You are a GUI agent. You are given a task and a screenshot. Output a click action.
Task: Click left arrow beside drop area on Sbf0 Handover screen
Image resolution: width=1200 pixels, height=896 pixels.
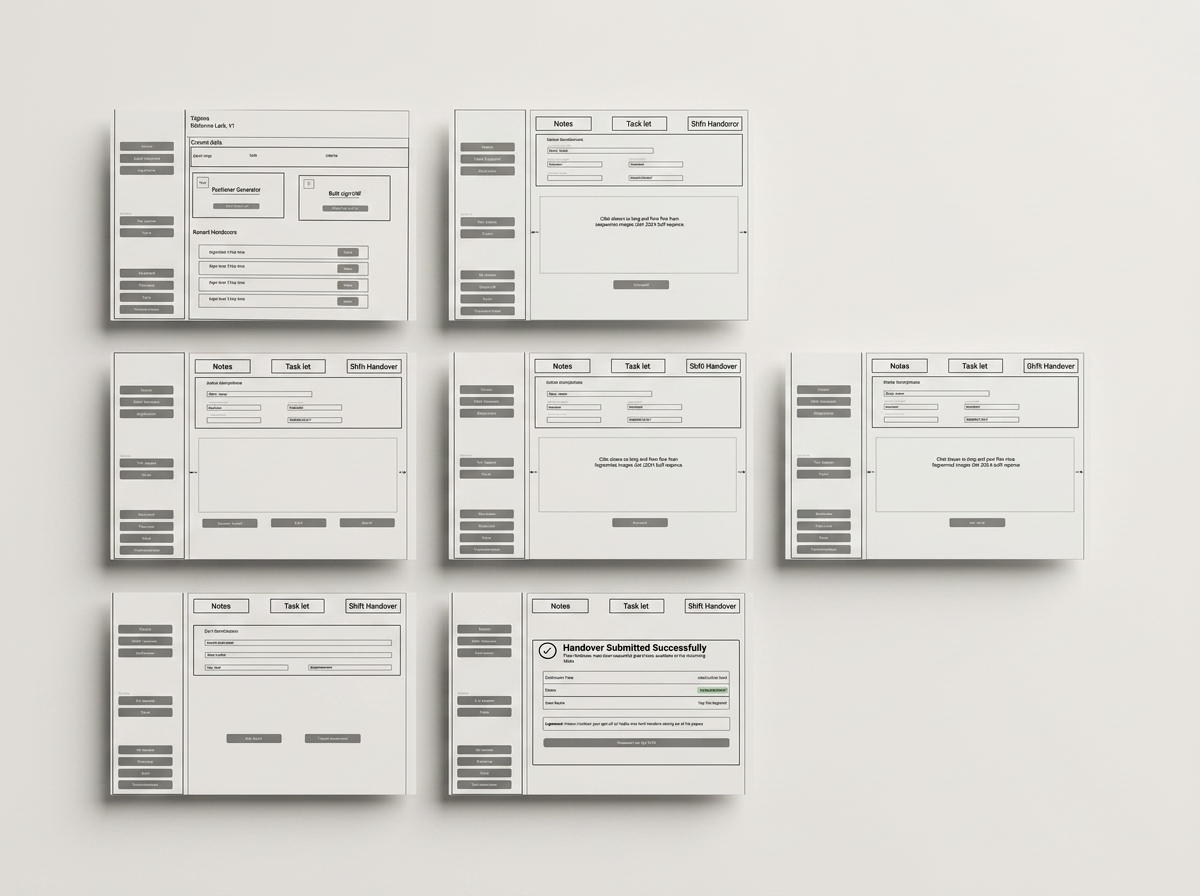pyautogui.click(x=533, y=473)
